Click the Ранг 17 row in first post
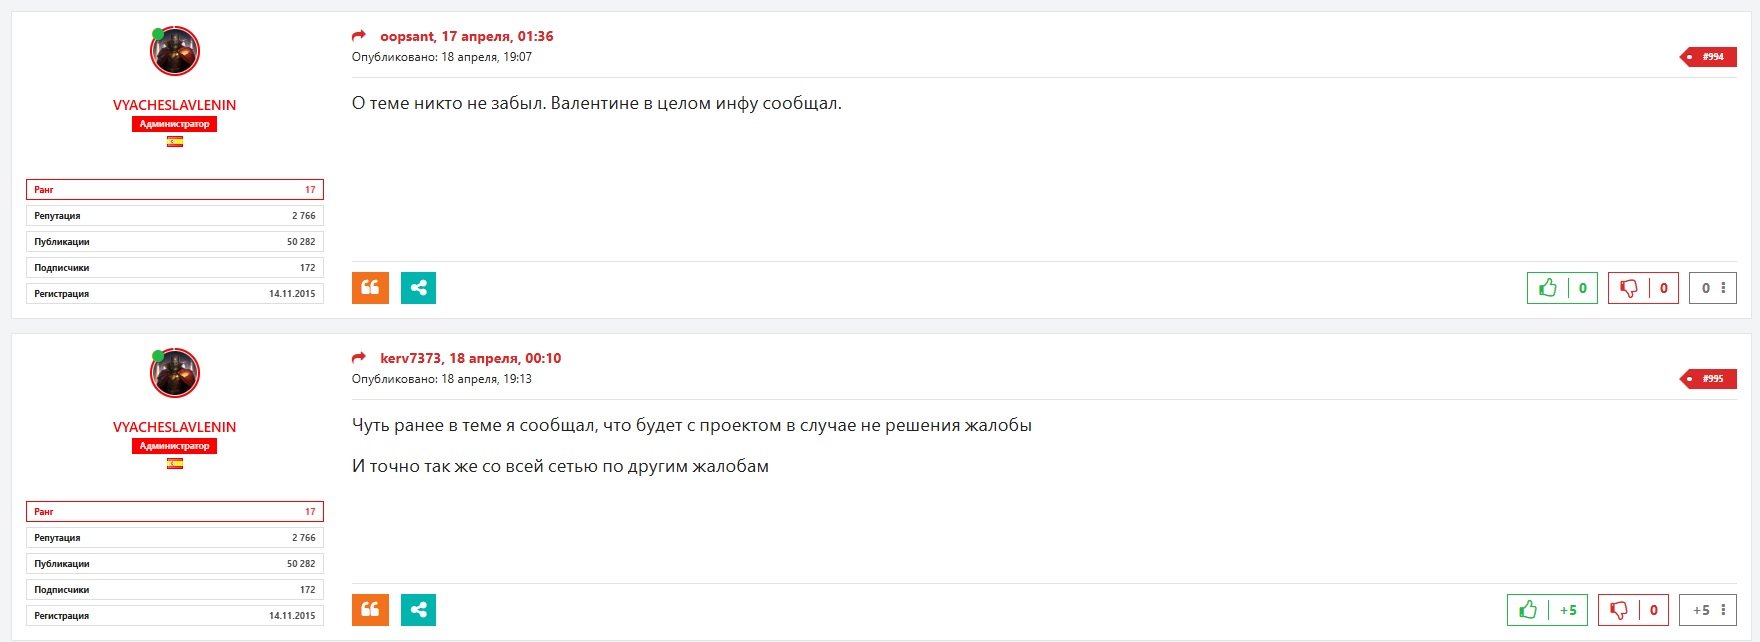 pos(175,190)
